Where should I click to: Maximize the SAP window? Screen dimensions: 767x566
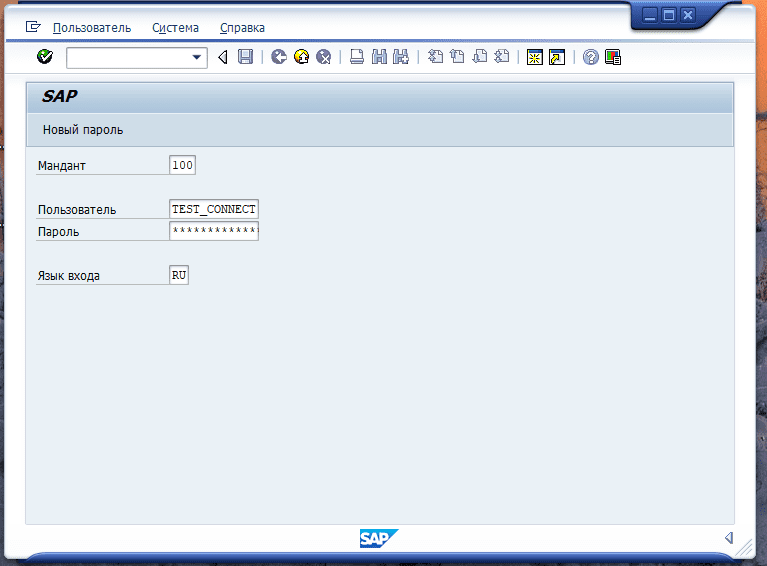coord(669,16)
